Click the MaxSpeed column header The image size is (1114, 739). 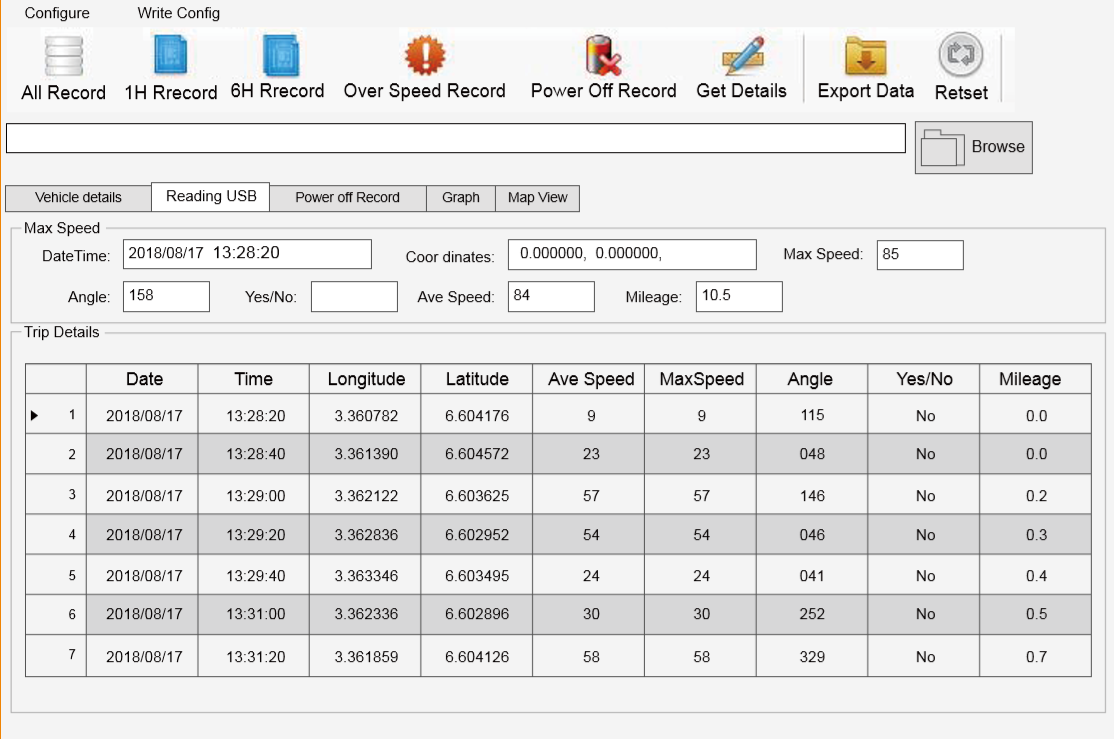click(701, 379)
